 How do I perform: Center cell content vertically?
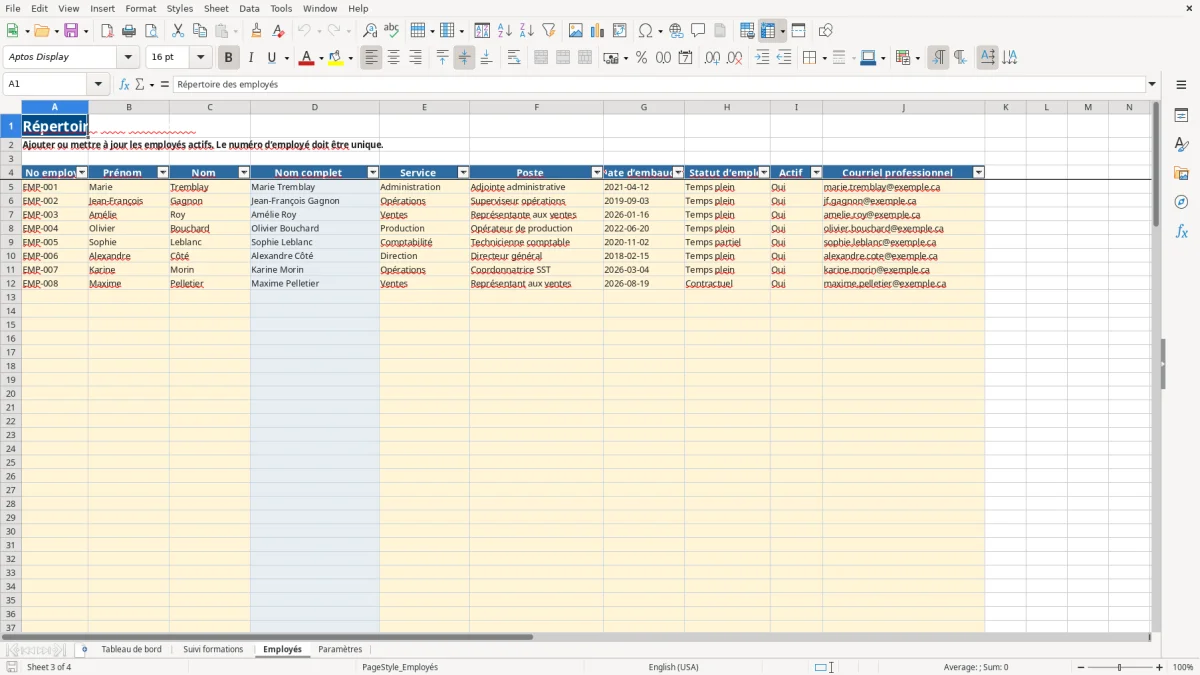[x=464, y=58]
